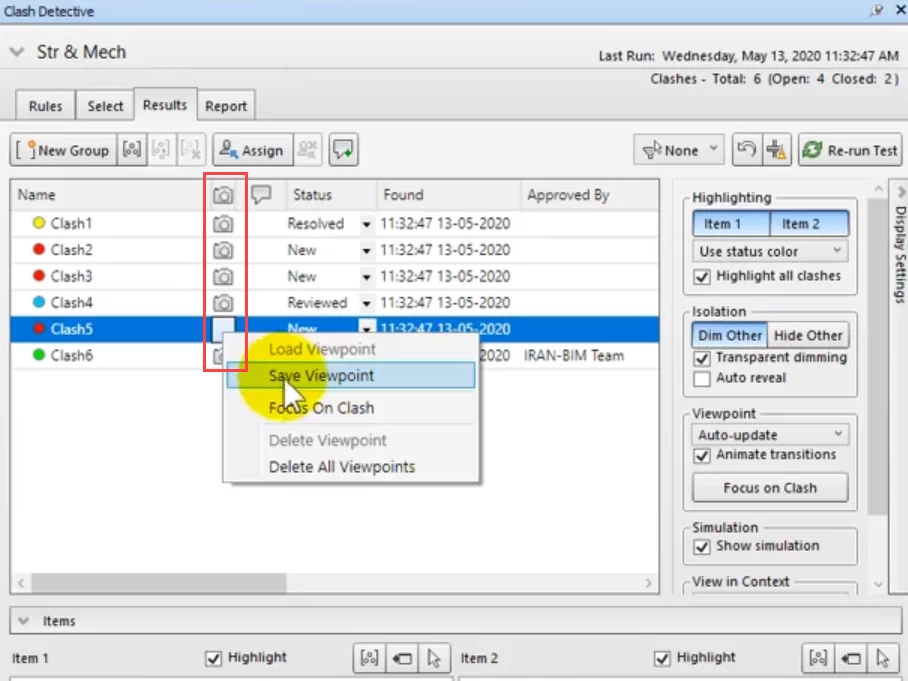Click the Reset/undo arrow icon near Re-run Test
This screenshot has width=908, height=681.
[x=745, y=150]
